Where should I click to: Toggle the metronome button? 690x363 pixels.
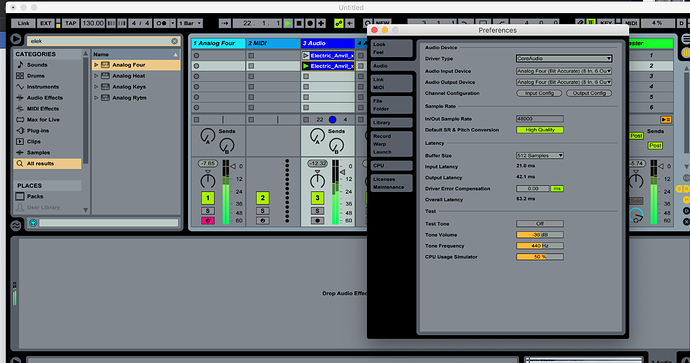pos(161,23)
